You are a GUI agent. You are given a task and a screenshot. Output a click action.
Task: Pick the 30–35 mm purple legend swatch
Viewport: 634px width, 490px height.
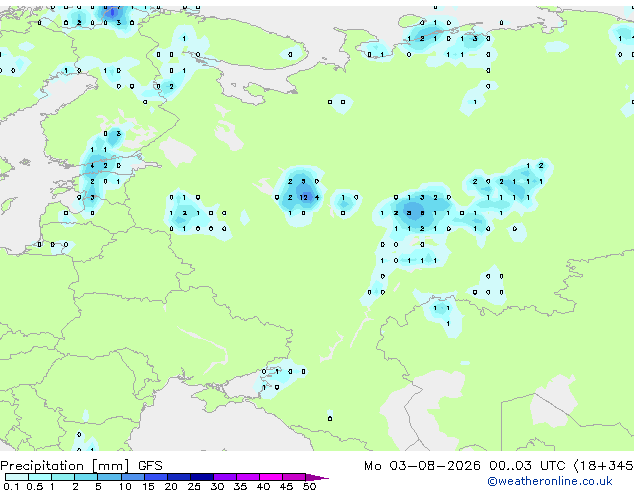[x=225, y=477]
